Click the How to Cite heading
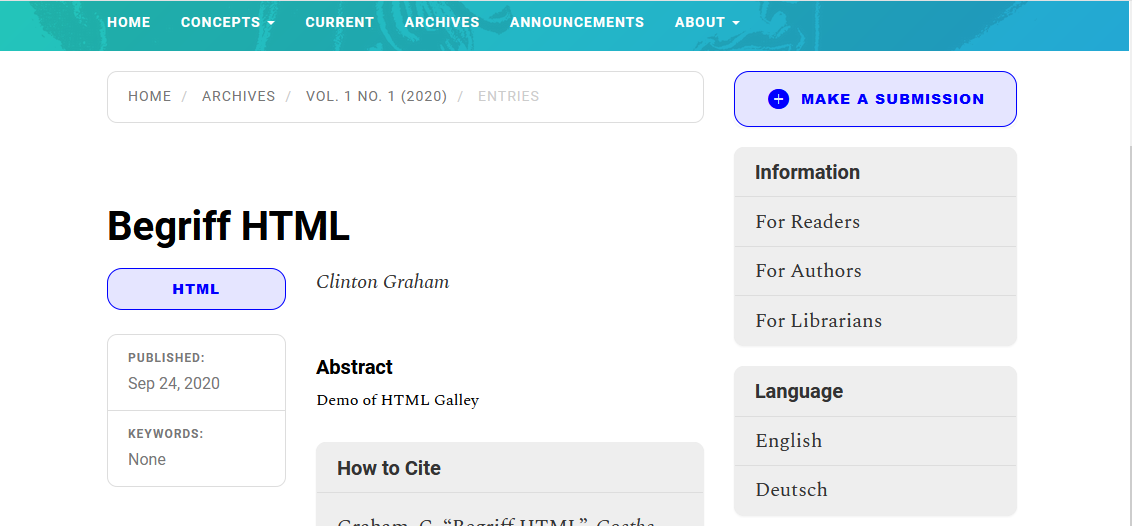This screenshot has height=526, width=1132. point(389,468)
